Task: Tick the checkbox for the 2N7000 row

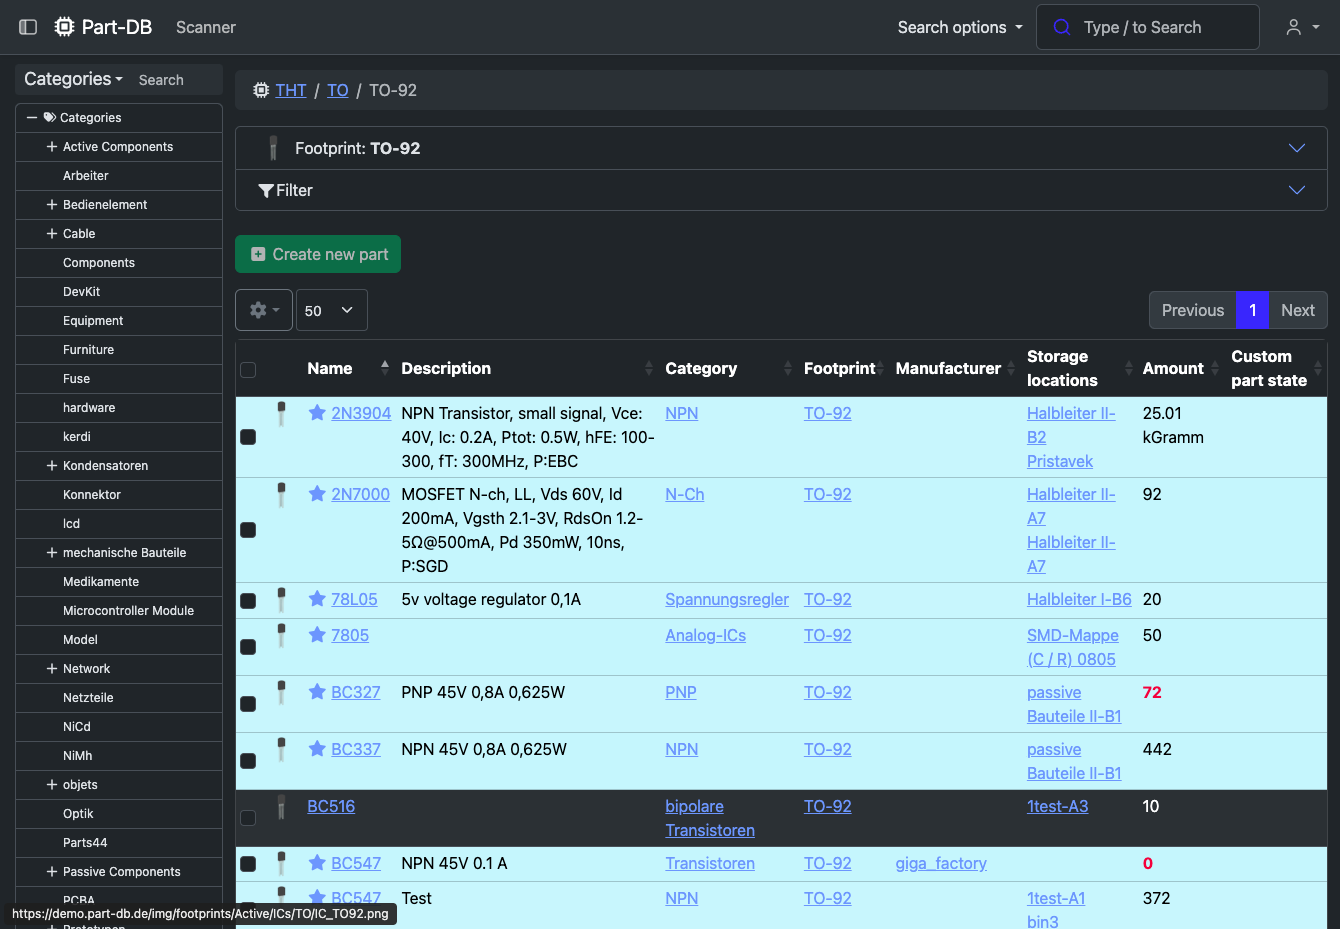Action: pyautogui.click(x=248, y=530)
